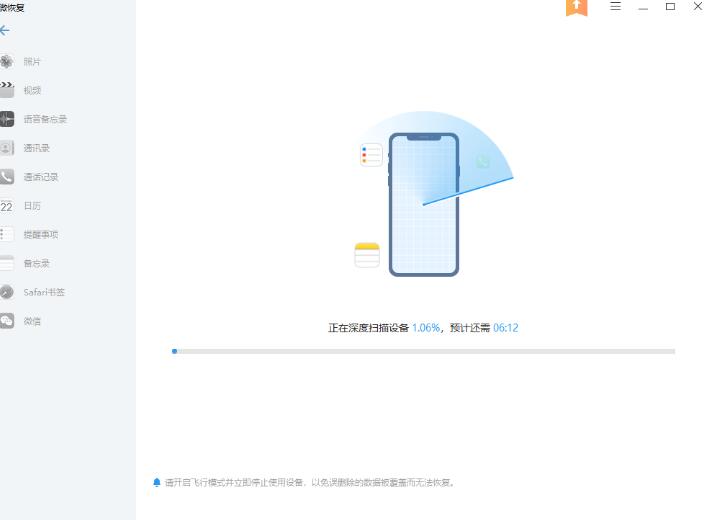This screenshot has height=520, width=705.
Task: Choose the 语音备忘录 voice memos icon
Action: pos(7,119)
